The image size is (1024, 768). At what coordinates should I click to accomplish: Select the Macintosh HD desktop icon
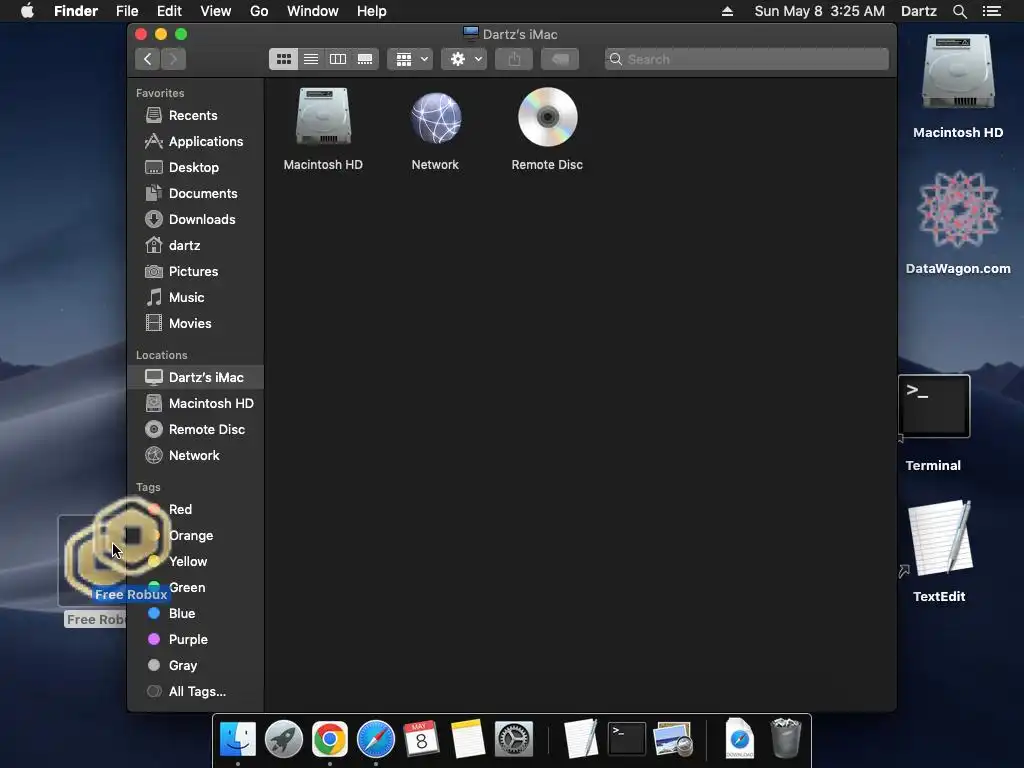tap(958, 72)
